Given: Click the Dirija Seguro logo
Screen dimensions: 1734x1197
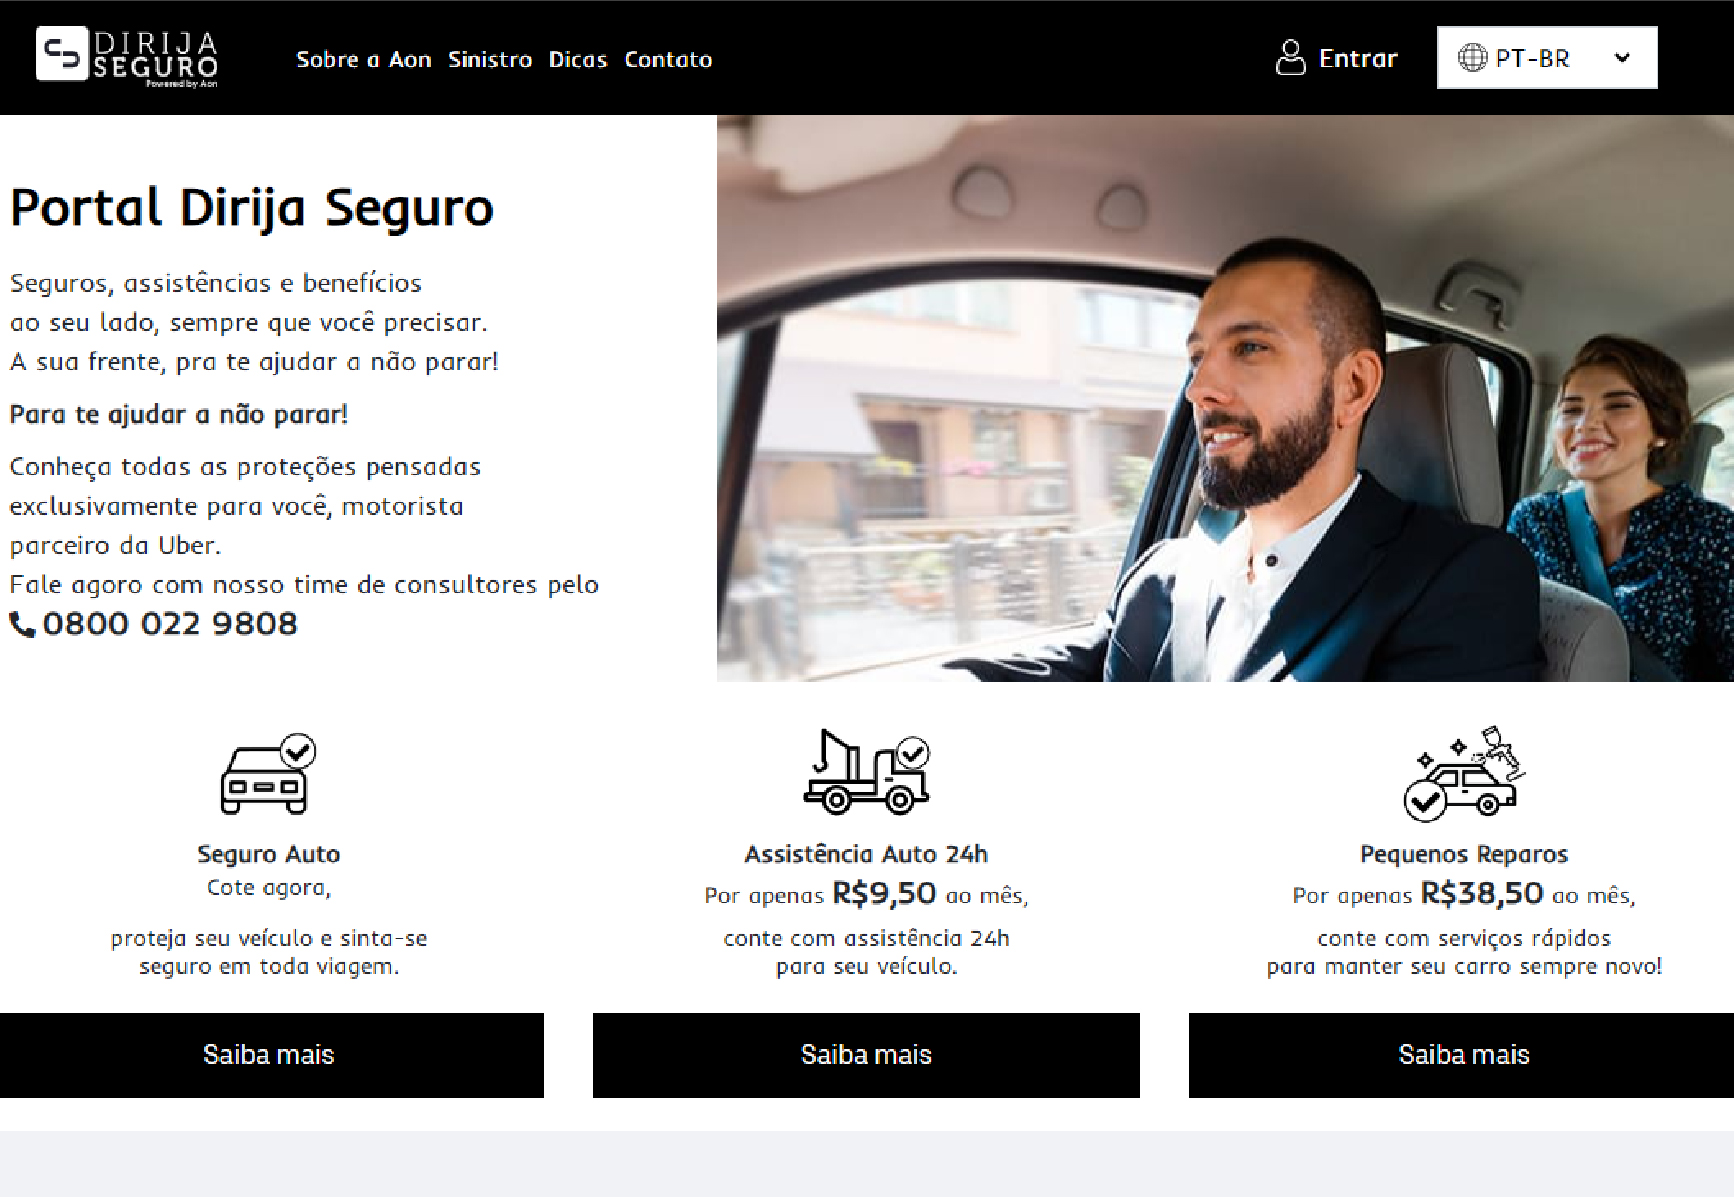Looking at the screenshot, I should [127, 56].
